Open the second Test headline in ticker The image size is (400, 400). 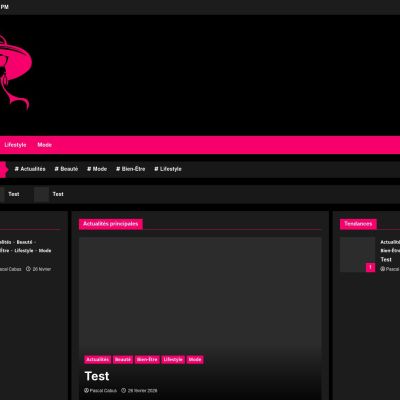(58, 194)
